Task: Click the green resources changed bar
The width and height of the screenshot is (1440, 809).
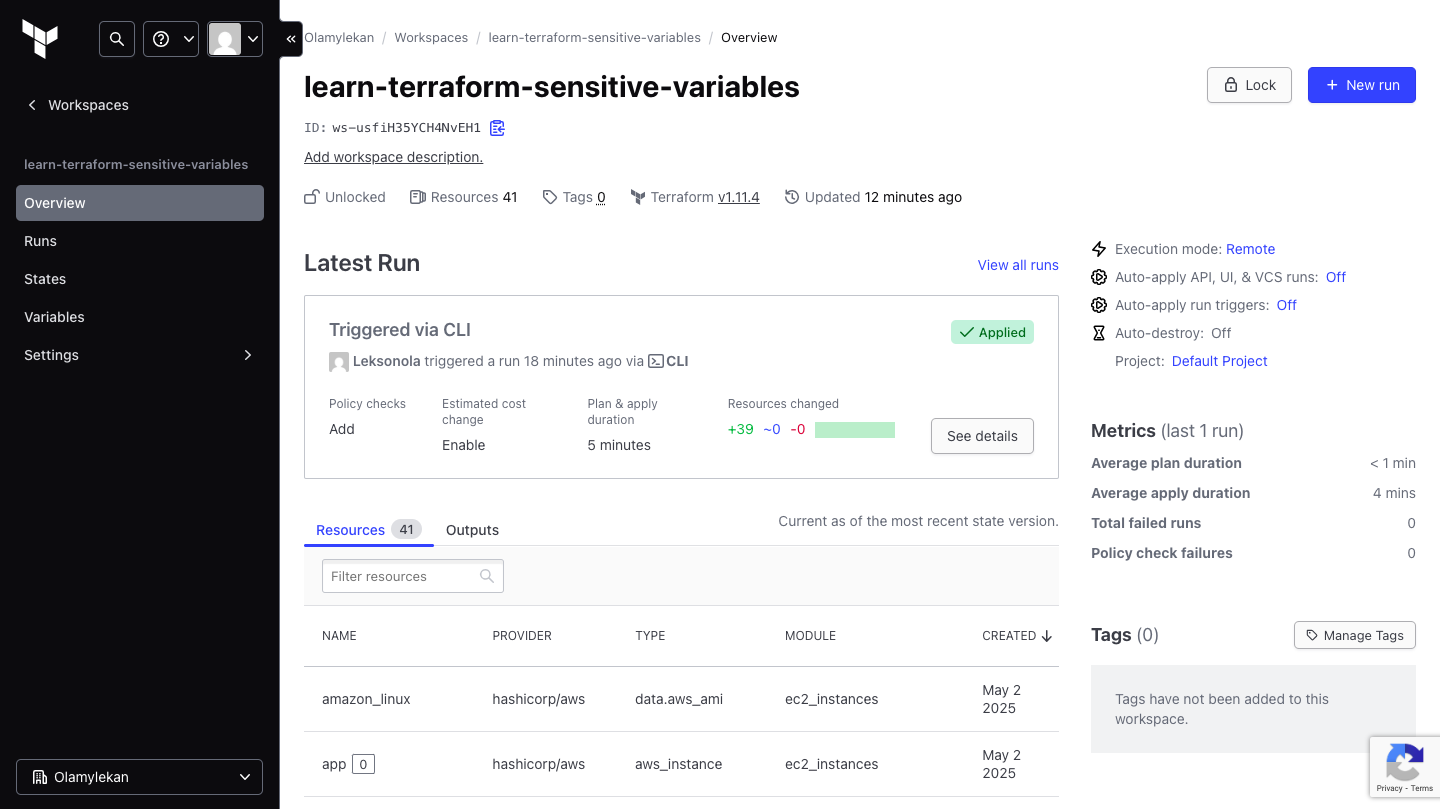Action: (x=855, y=430)
